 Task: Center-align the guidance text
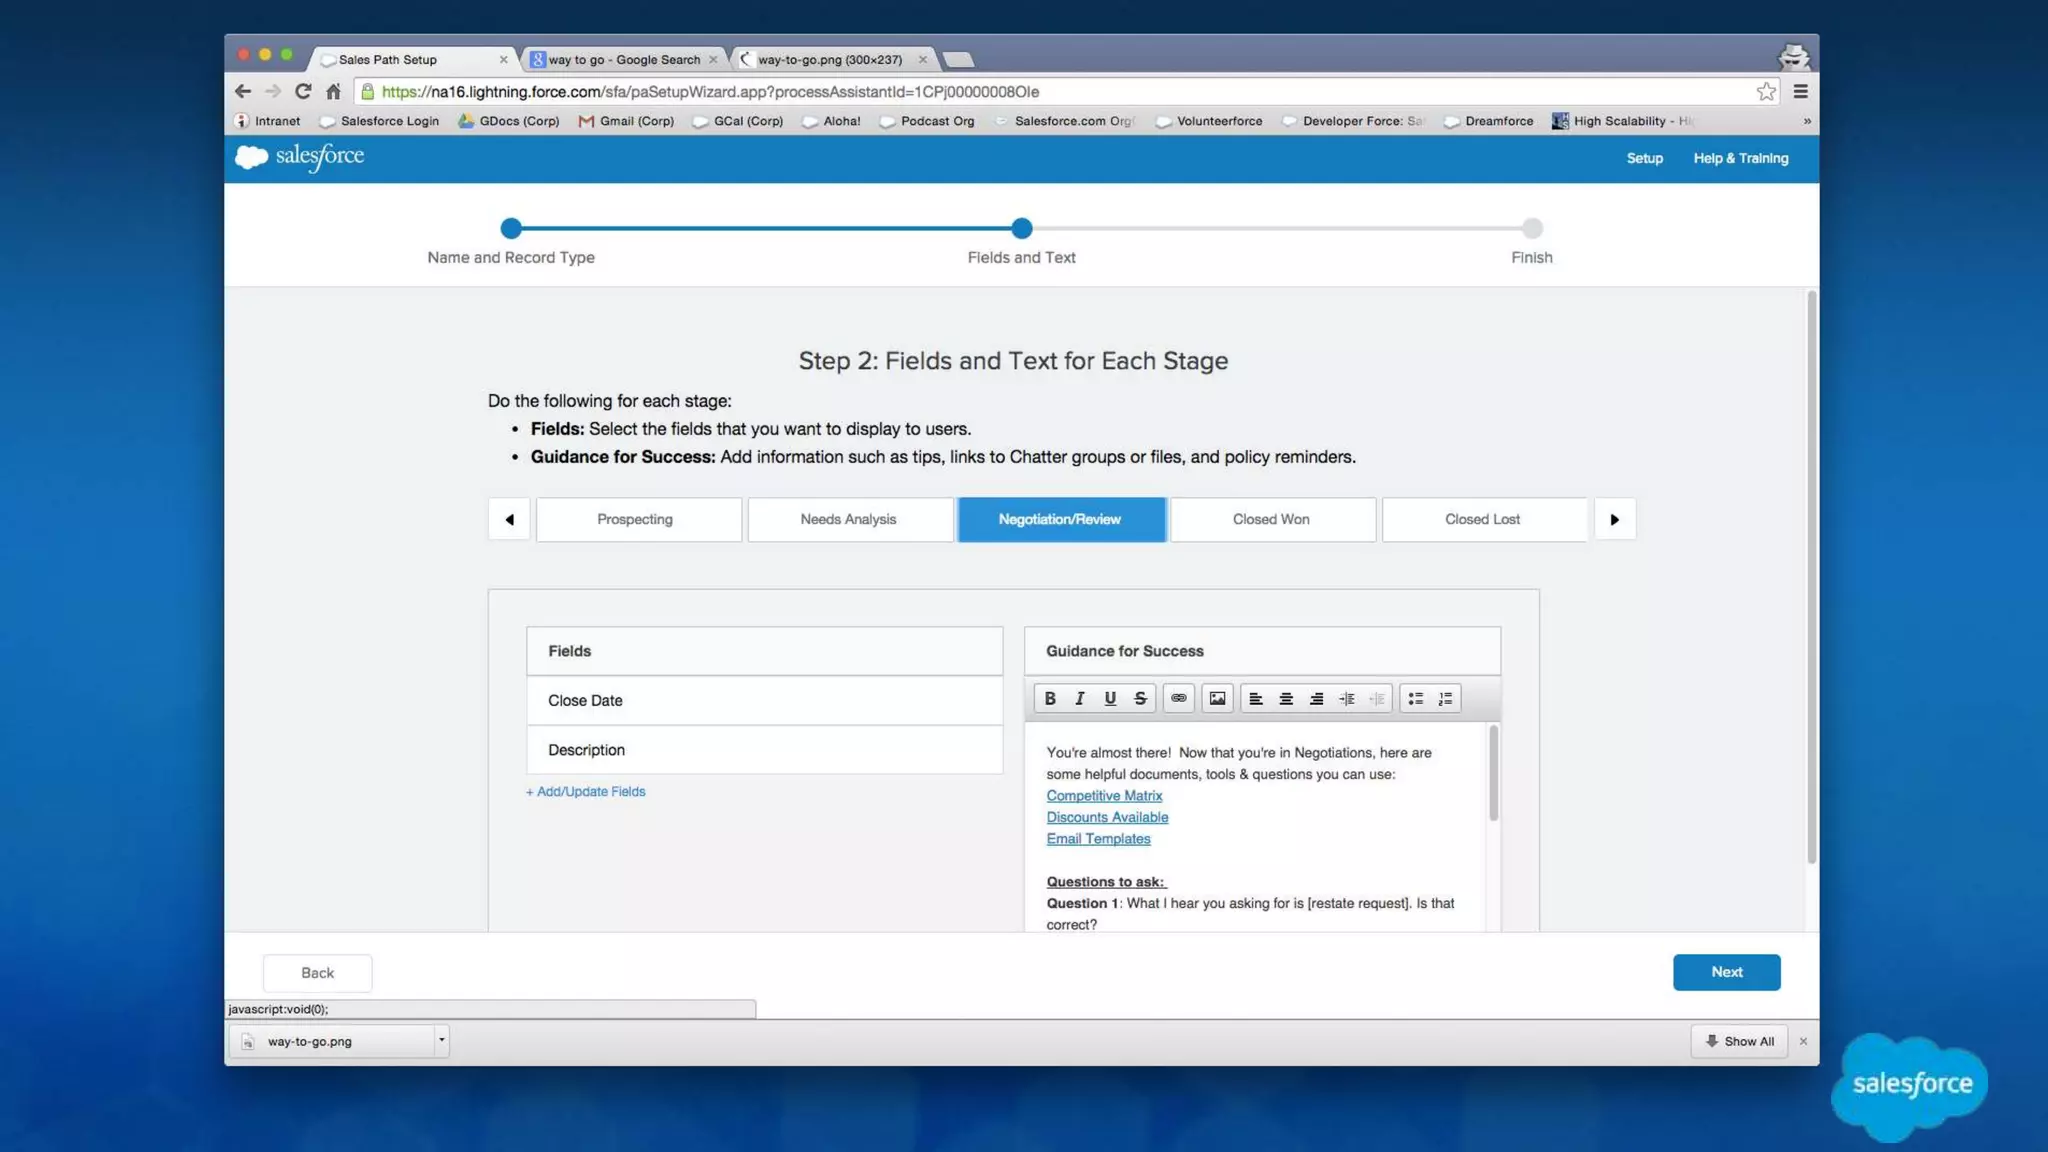1286,699
